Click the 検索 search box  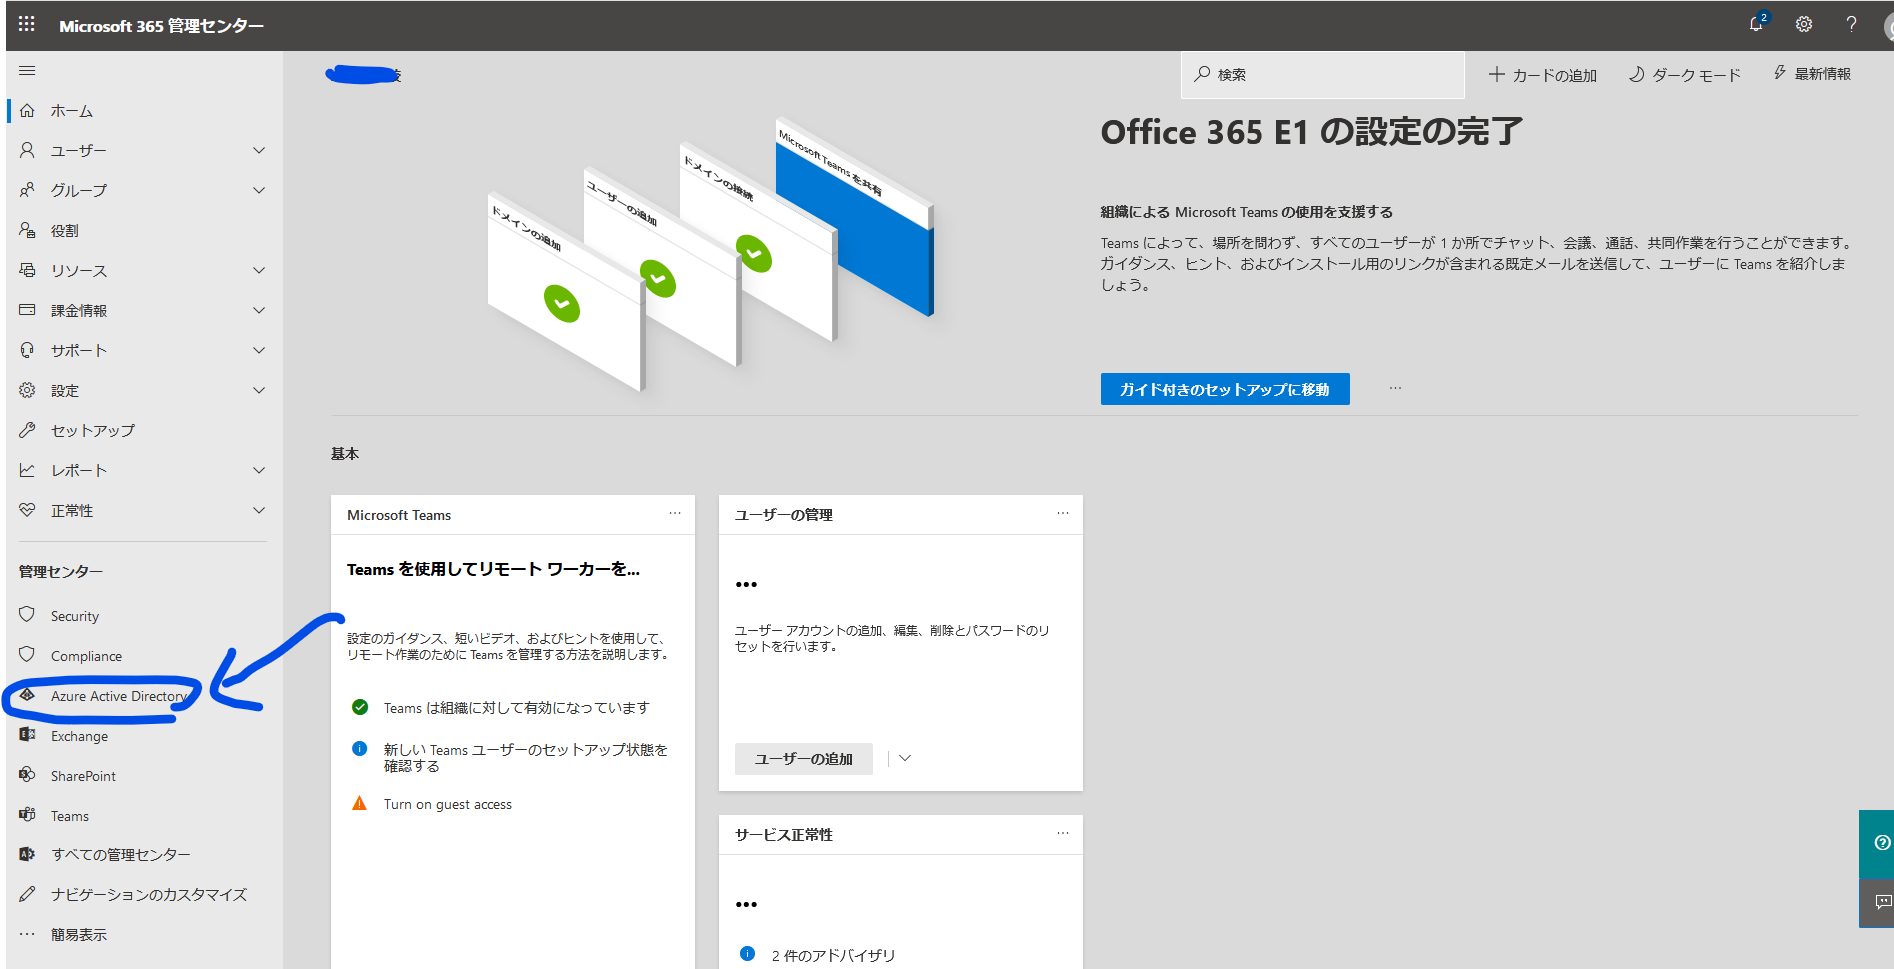click(1323, 75)
